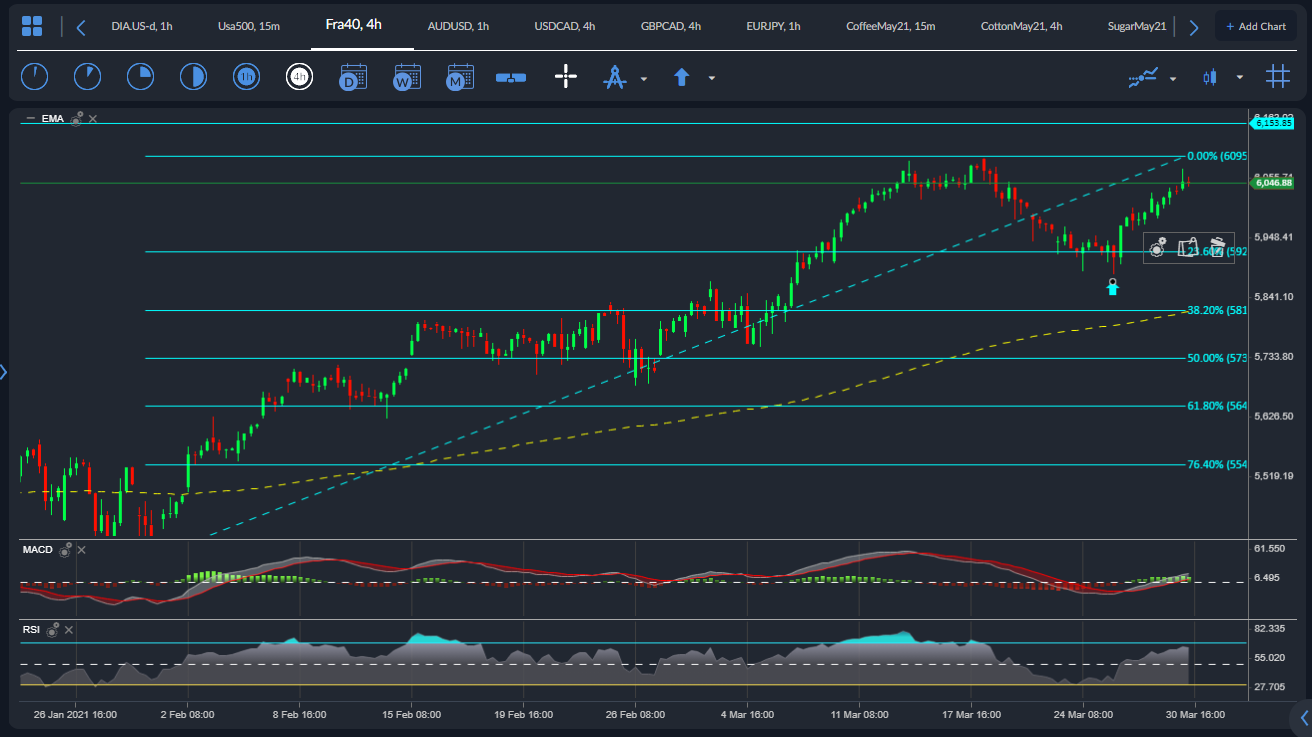The width and height of the screenshot is (1312, 737).
Task: Click the MACD panel title
Action: tap(38, 550)
